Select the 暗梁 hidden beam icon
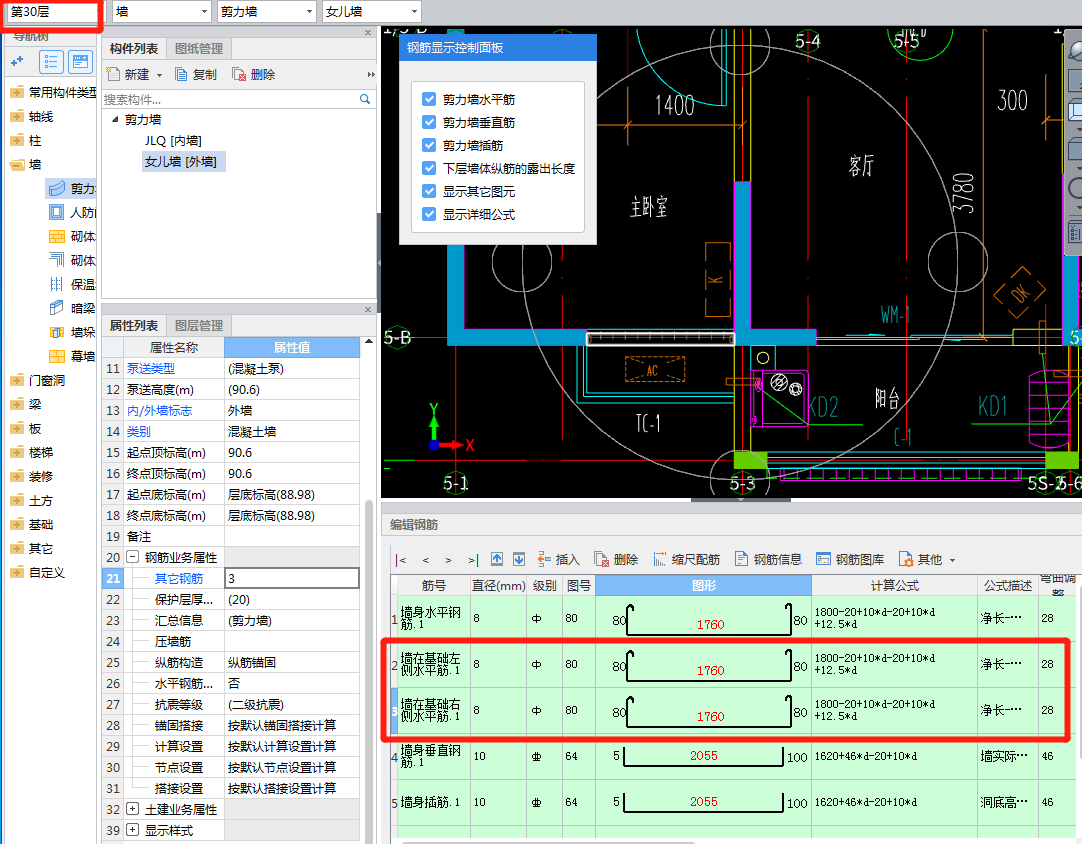Viewport: 1082px width, 844px height. click(57, 308)
